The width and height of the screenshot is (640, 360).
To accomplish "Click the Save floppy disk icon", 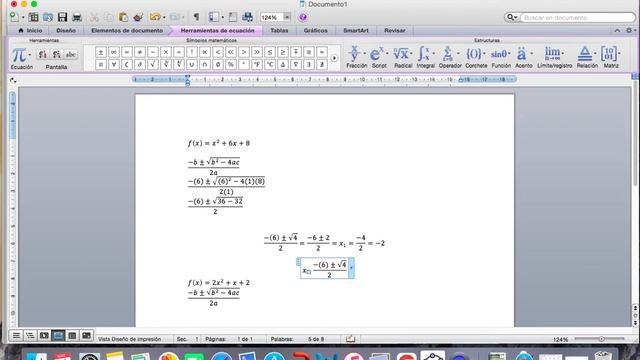I will pyautogui.click(x=62, y=17).
